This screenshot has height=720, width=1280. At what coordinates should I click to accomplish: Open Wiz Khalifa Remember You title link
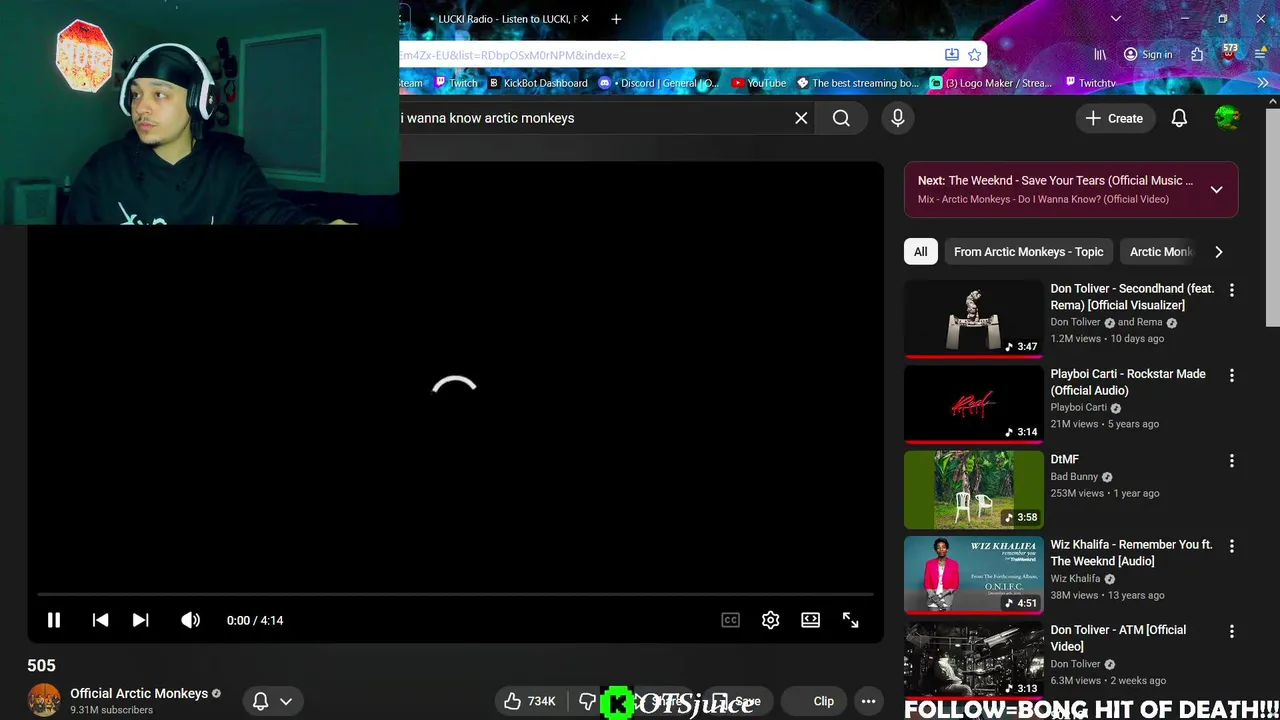pos(1131,553)
